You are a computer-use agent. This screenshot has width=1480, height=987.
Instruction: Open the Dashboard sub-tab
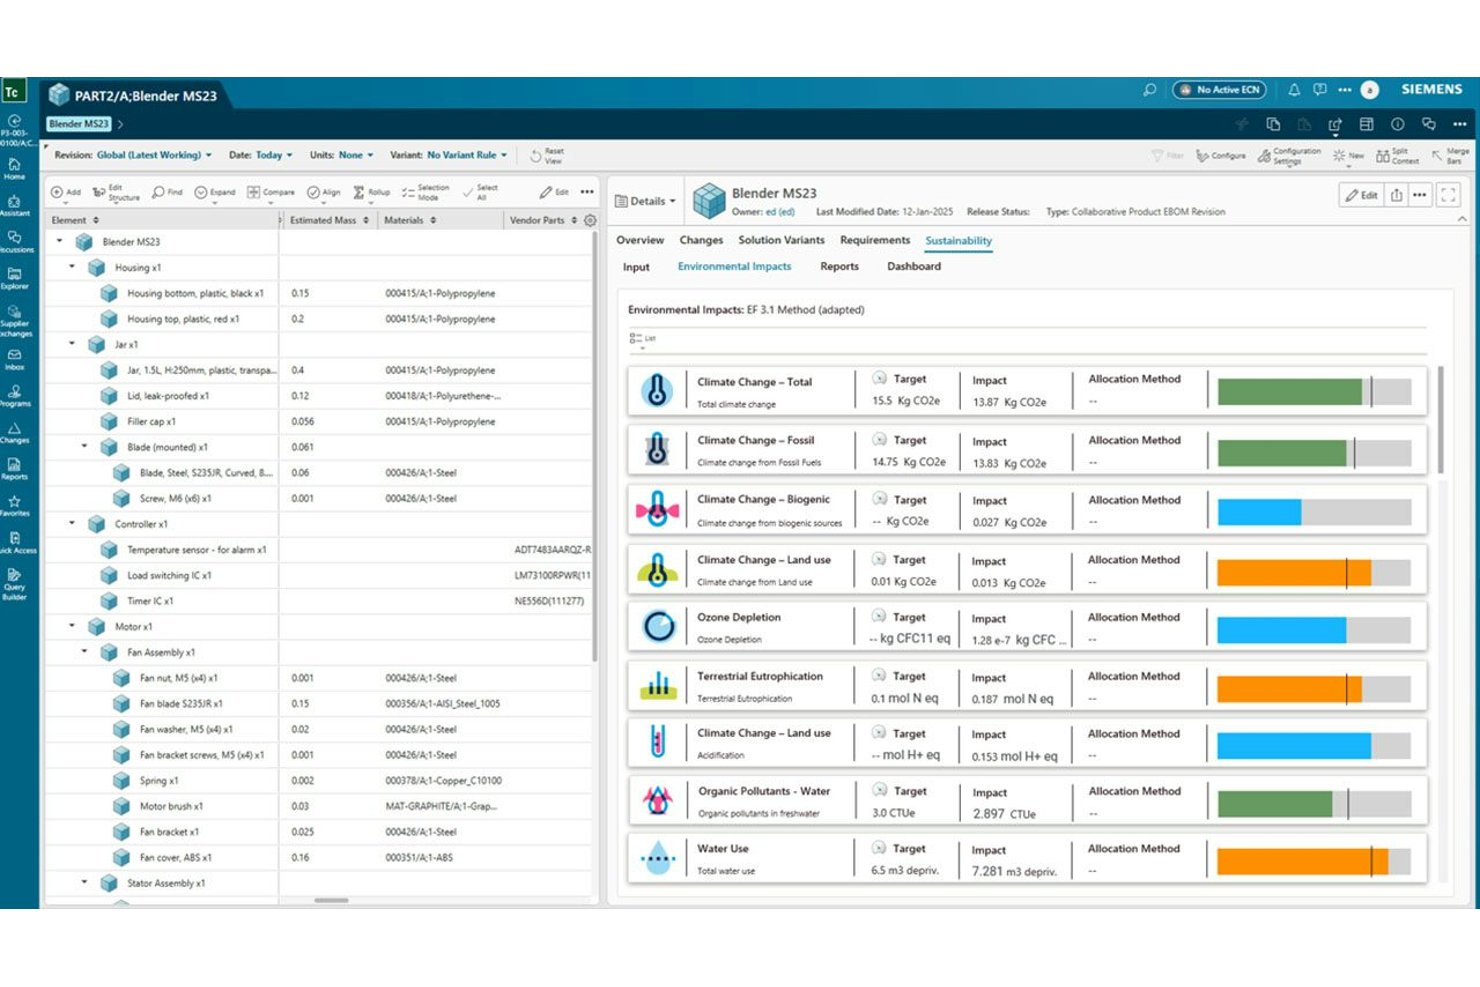pos(914,267)
